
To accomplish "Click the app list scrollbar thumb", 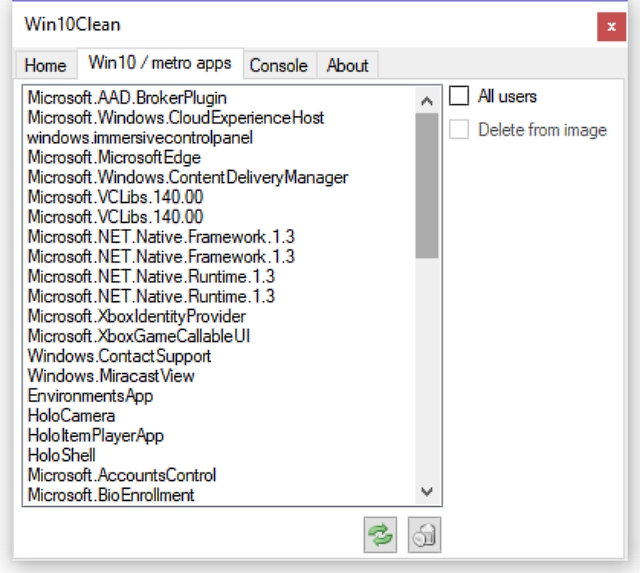I will tap(427, 186).
